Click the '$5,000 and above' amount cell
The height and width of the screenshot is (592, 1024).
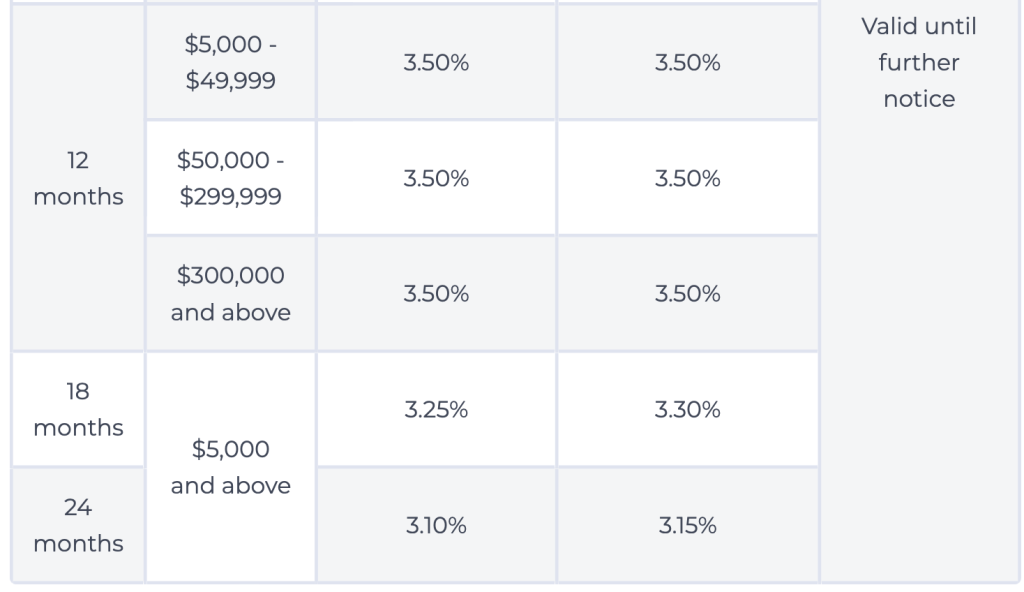pyautogui.click(x=230, y=468)
